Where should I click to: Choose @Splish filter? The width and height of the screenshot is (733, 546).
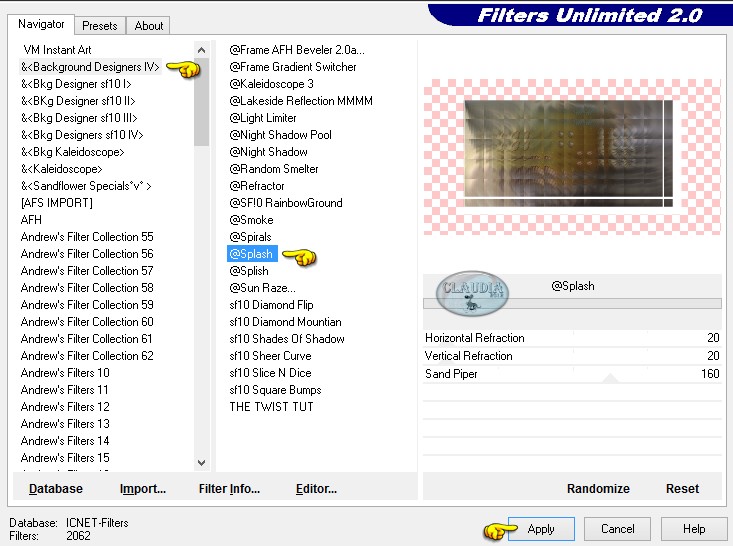tap(249, 271)
